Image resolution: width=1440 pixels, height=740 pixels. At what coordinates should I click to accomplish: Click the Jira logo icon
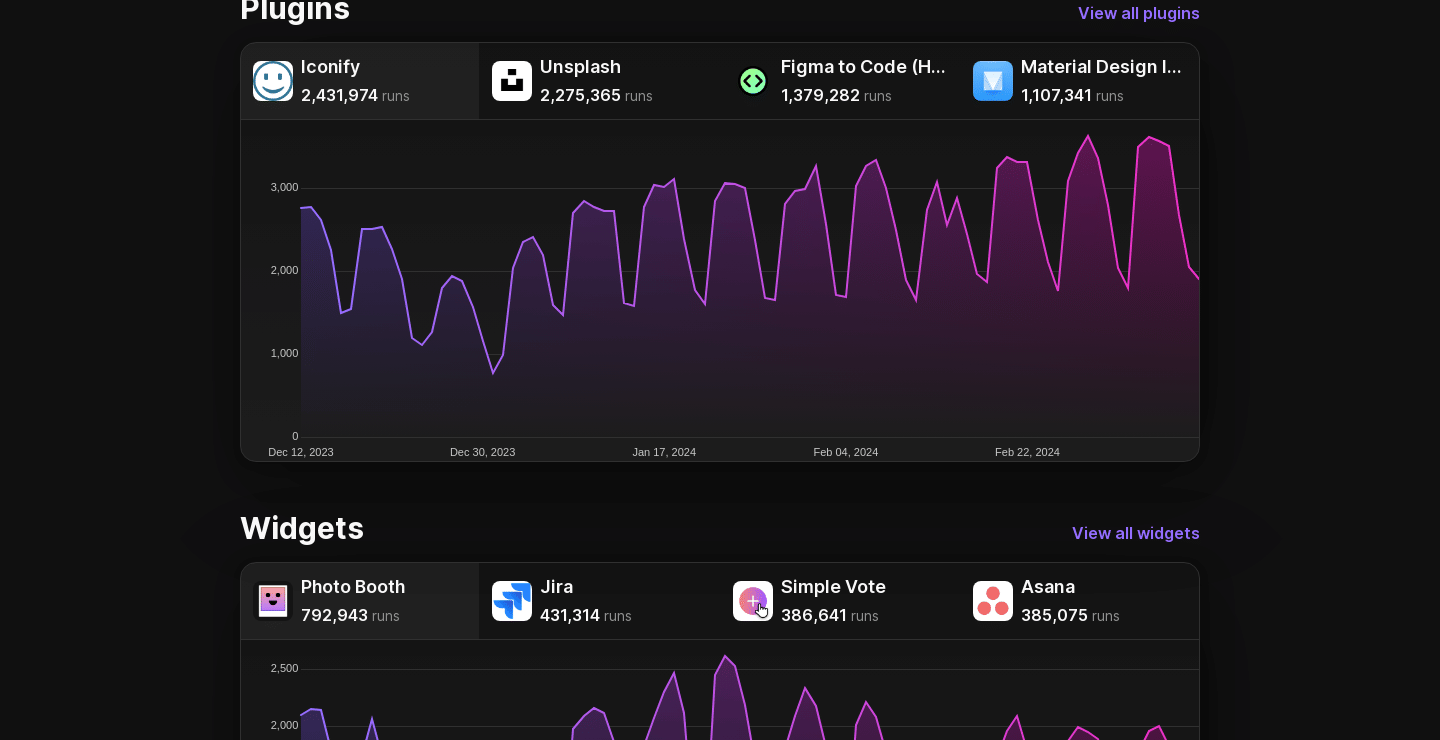(x=512, y=601)
